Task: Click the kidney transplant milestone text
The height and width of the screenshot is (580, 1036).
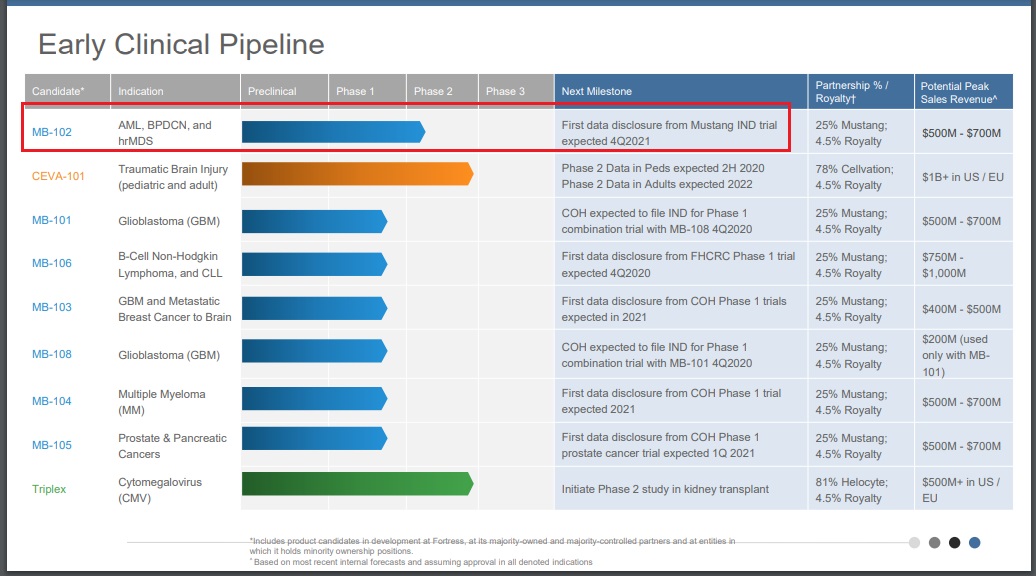Action: click(665, 489)
